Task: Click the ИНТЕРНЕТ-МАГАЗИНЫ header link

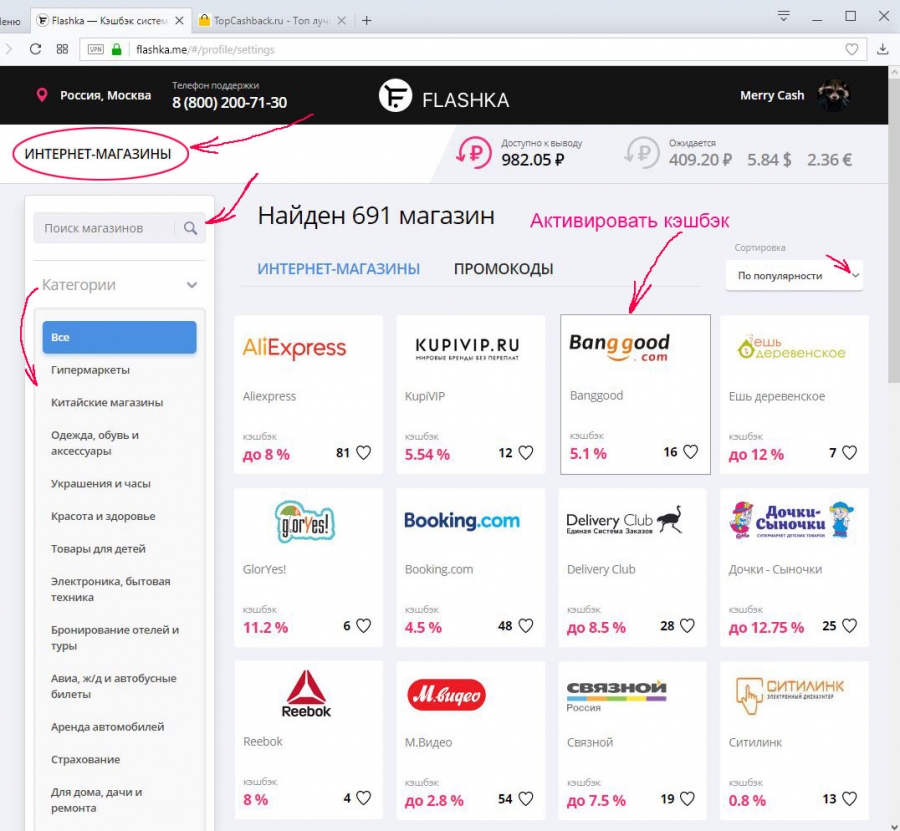Action: [98, 154]
